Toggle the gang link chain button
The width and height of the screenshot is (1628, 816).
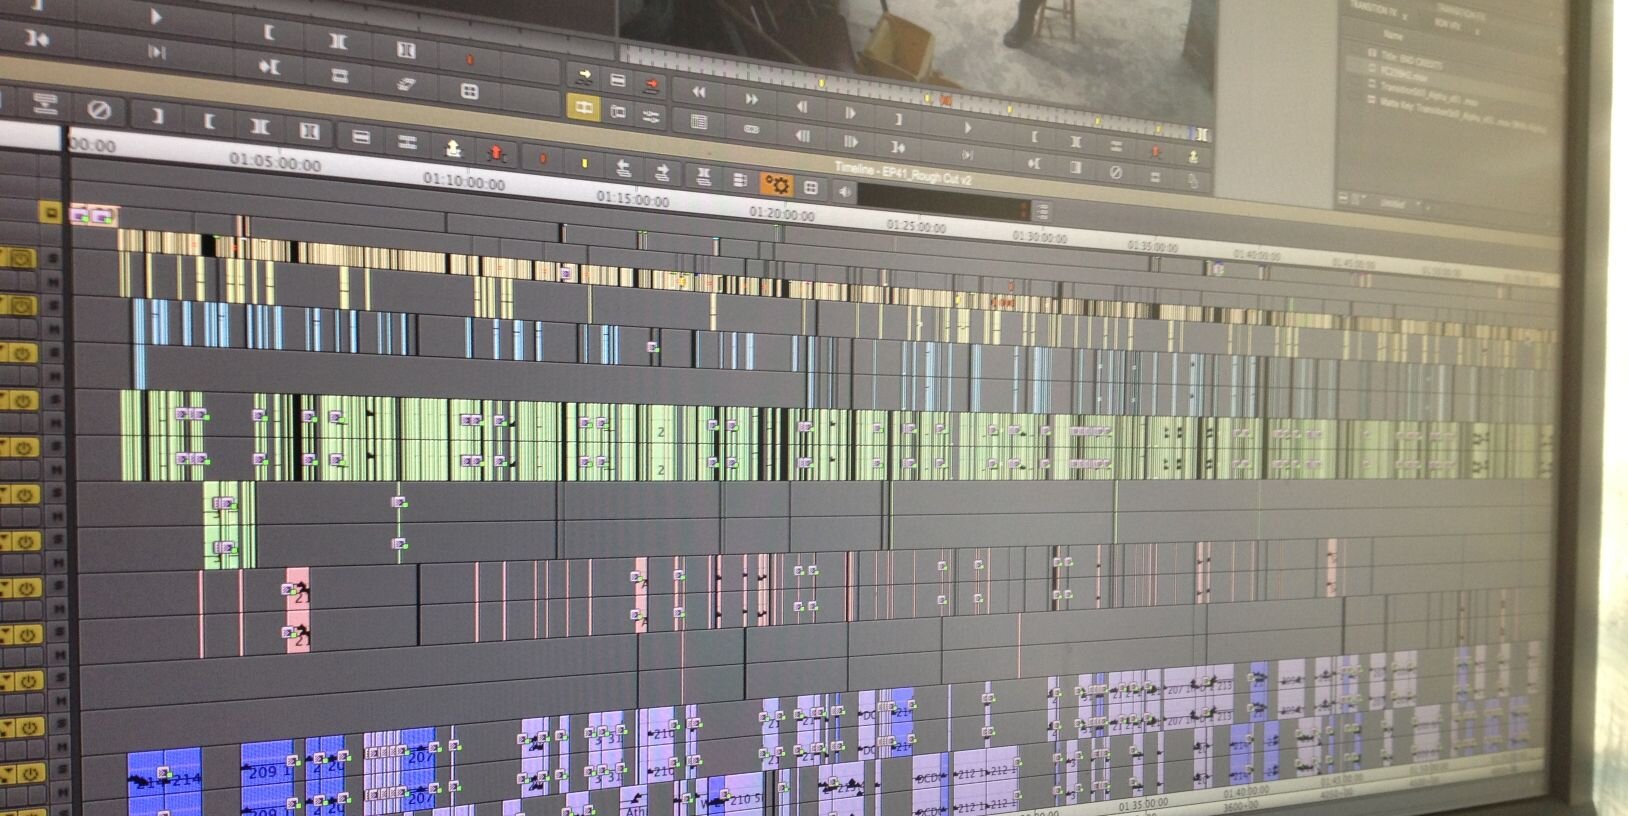coord(751,129)
